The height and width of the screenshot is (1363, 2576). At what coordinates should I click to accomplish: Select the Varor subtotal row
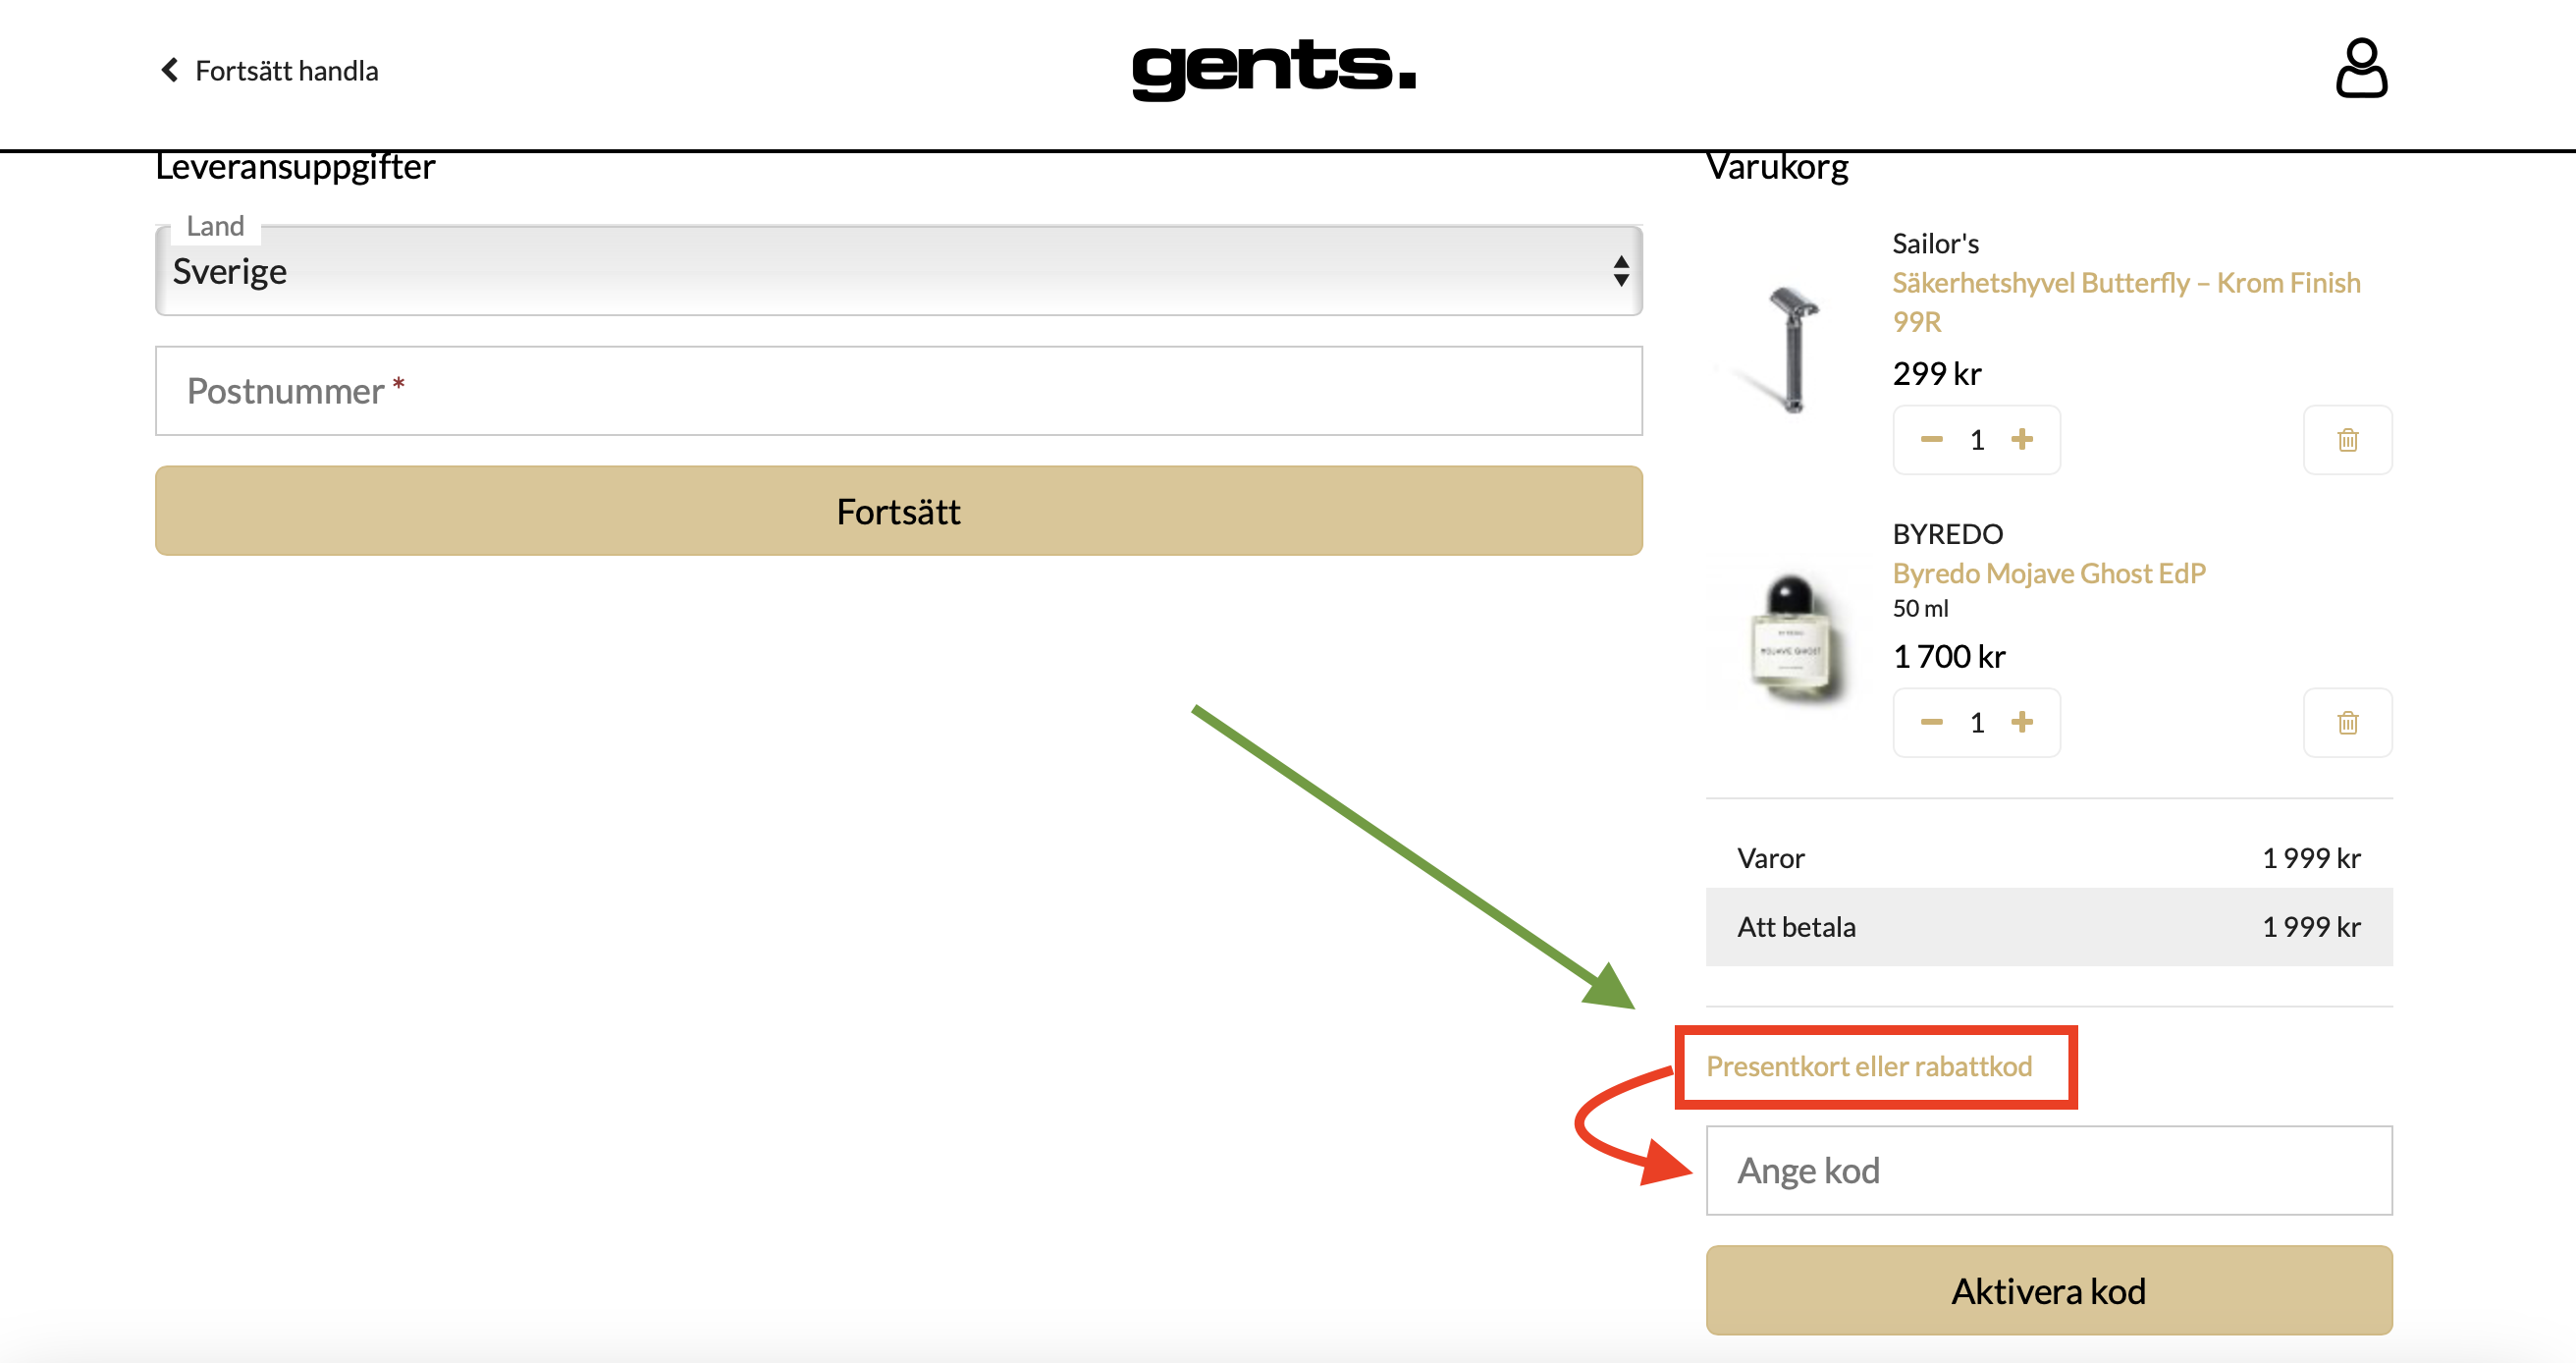(x=2048, y=858)
